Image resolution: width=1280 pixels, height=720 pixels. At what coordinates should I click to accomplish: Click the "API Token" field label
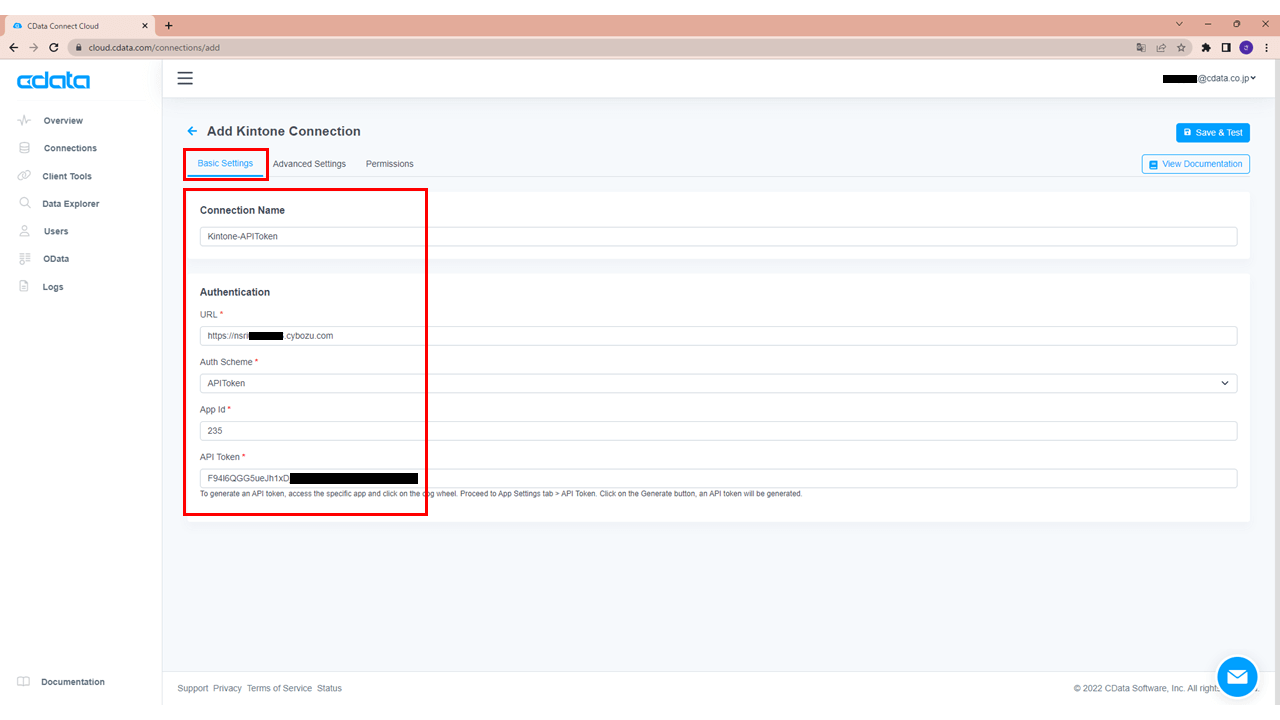pyautogui.click(x=220, y=457)
